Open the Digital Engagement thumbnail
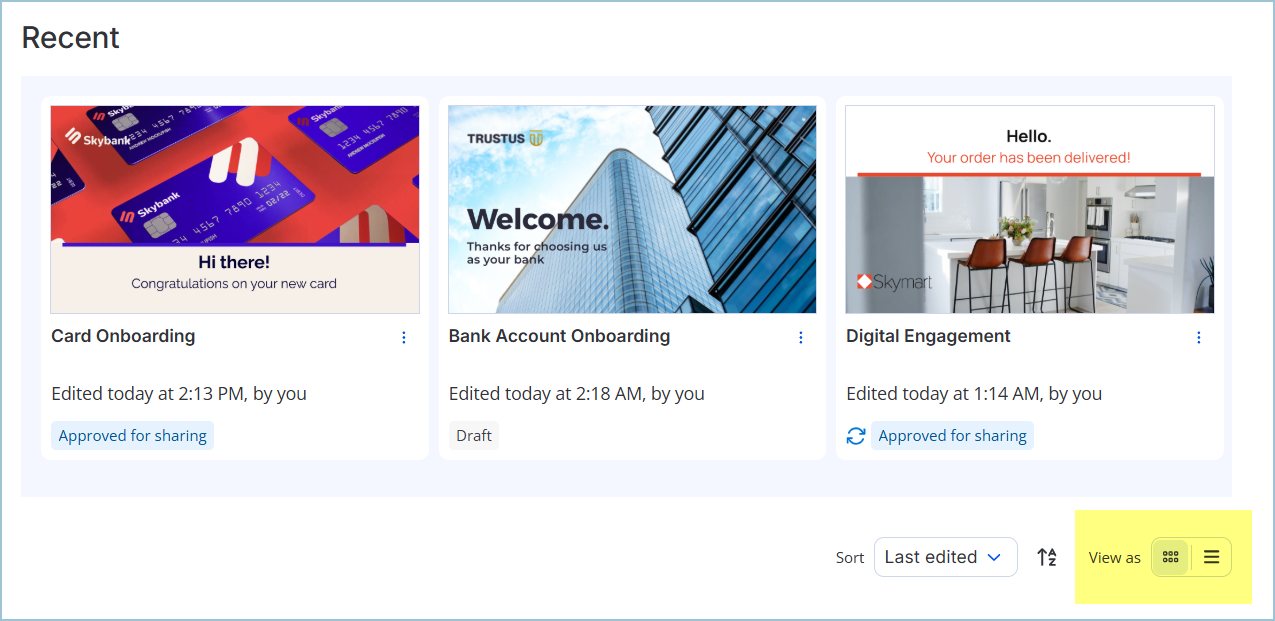The height and width of the screenshot is (621, 1275). click(x=1029, y=209)
